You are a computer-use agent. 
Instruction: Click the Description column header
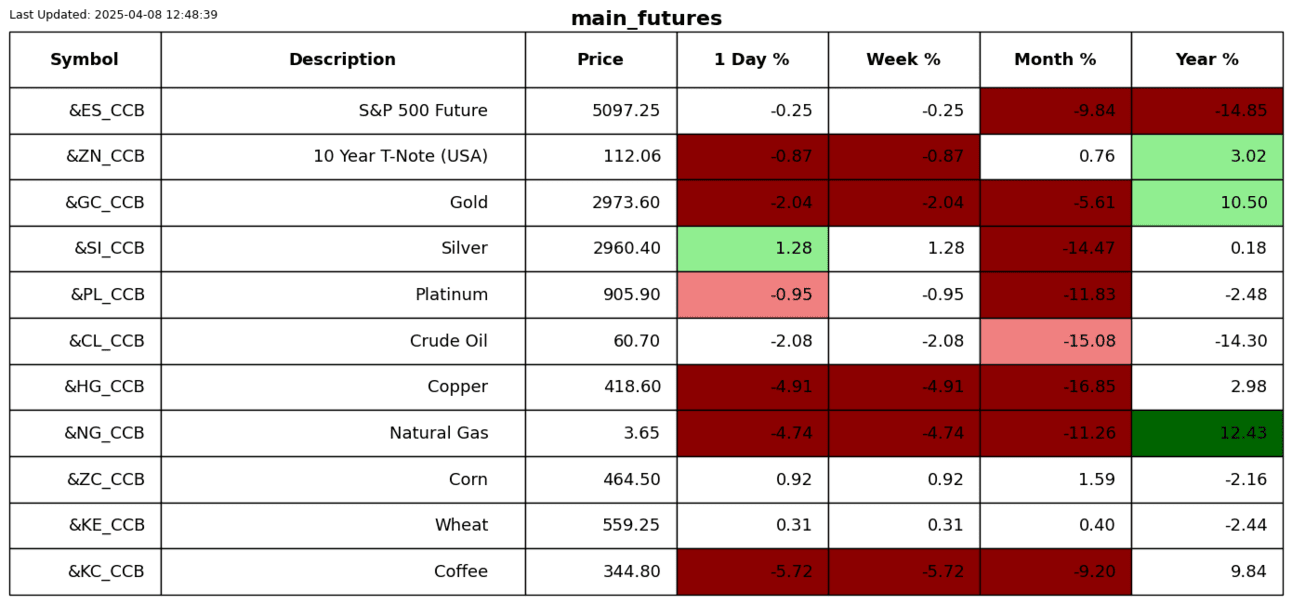(342, 60)
